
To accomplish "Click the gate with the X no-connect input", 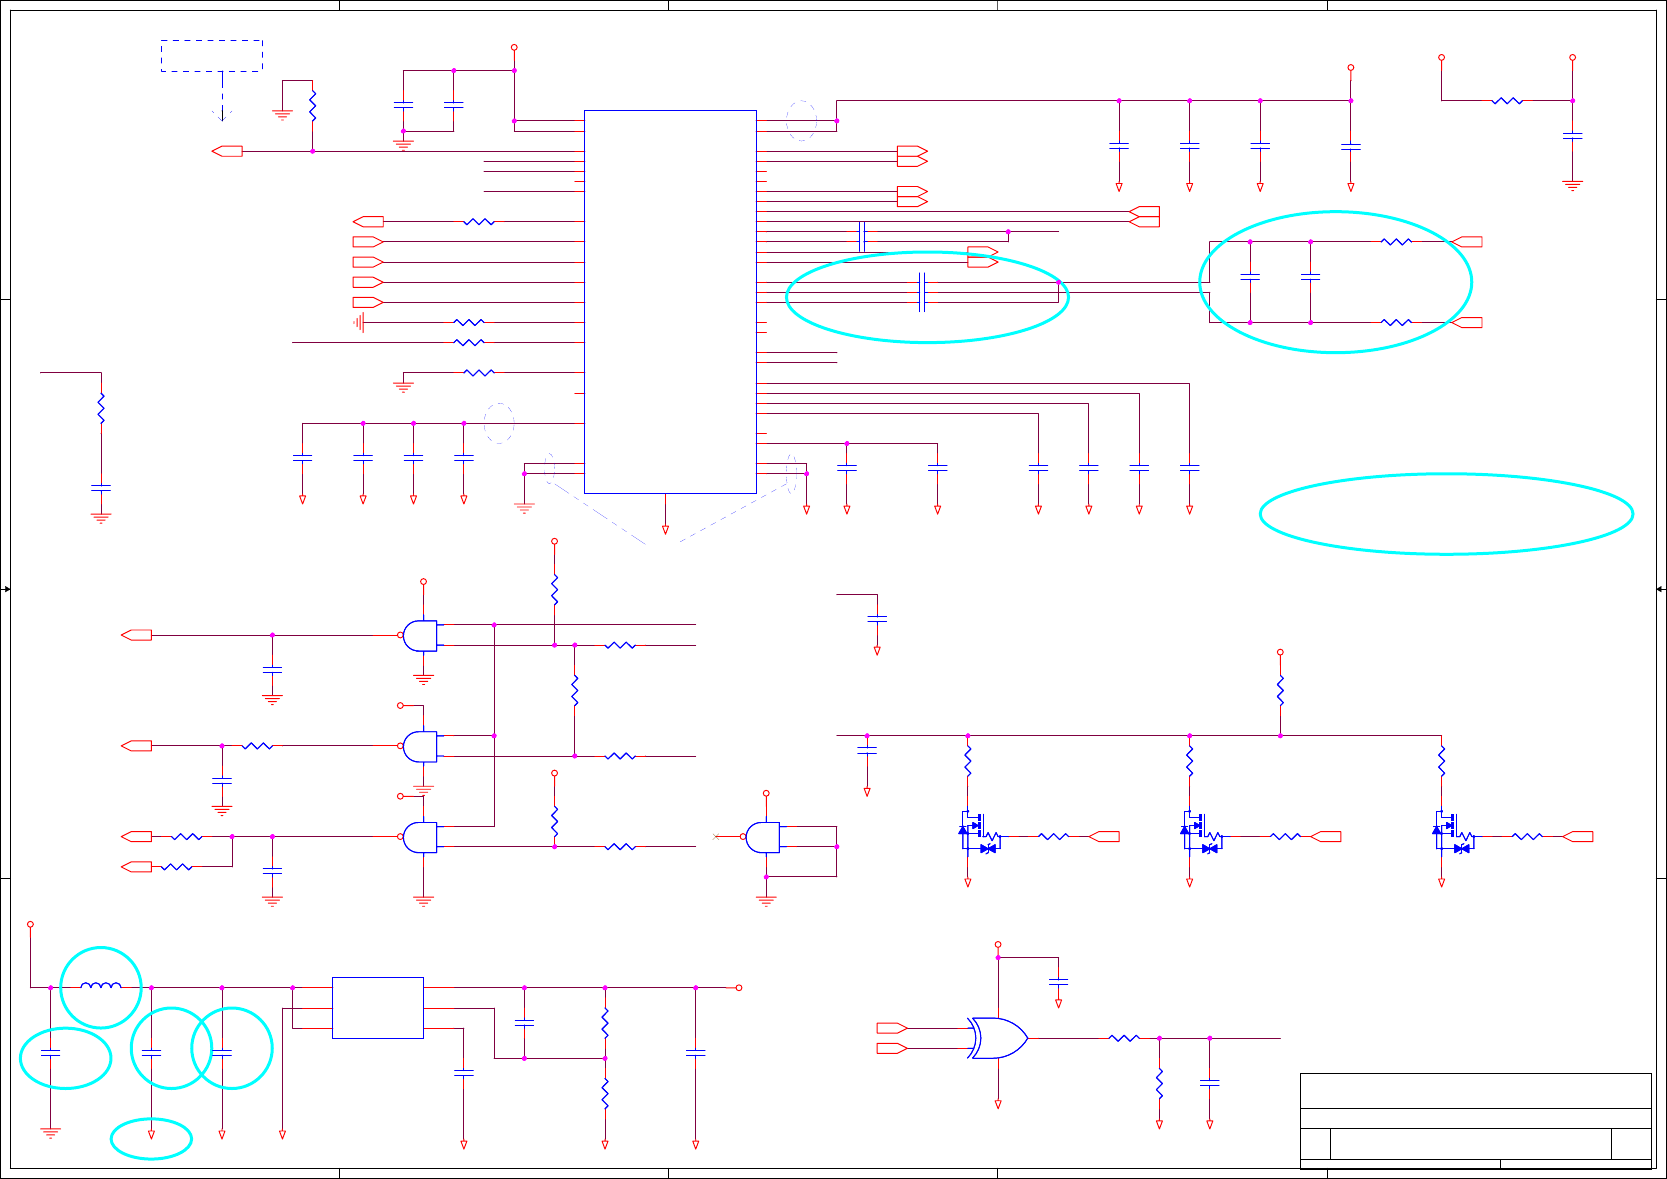I will (763, 837).
